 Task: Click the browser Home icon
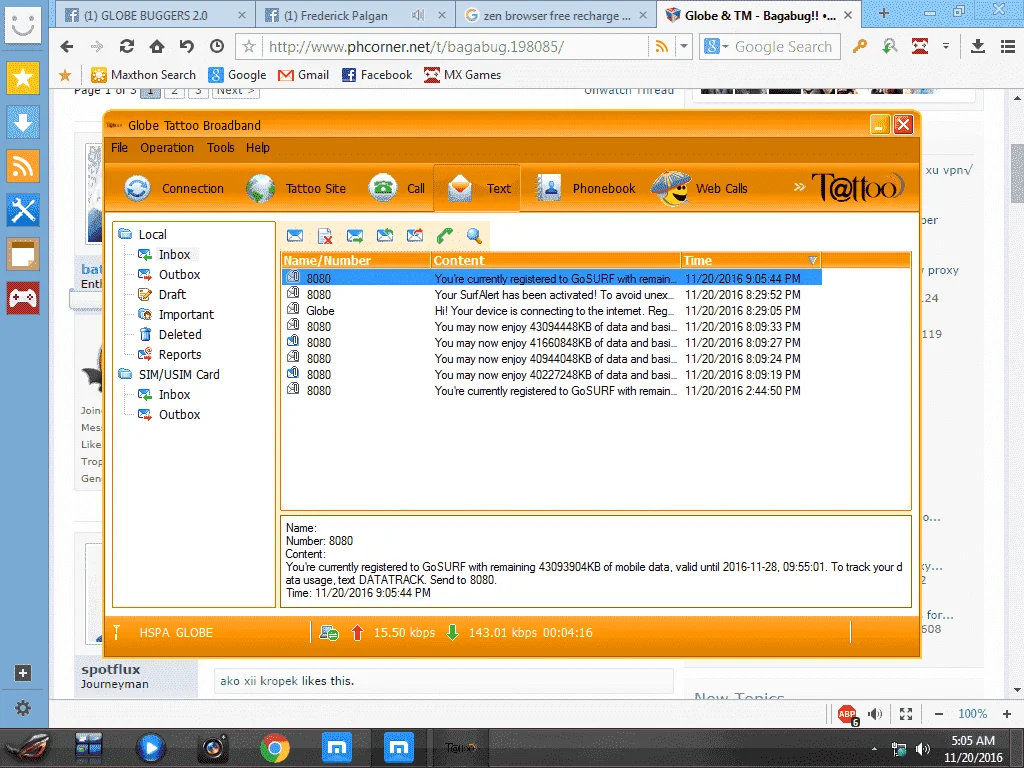[157, 46]
